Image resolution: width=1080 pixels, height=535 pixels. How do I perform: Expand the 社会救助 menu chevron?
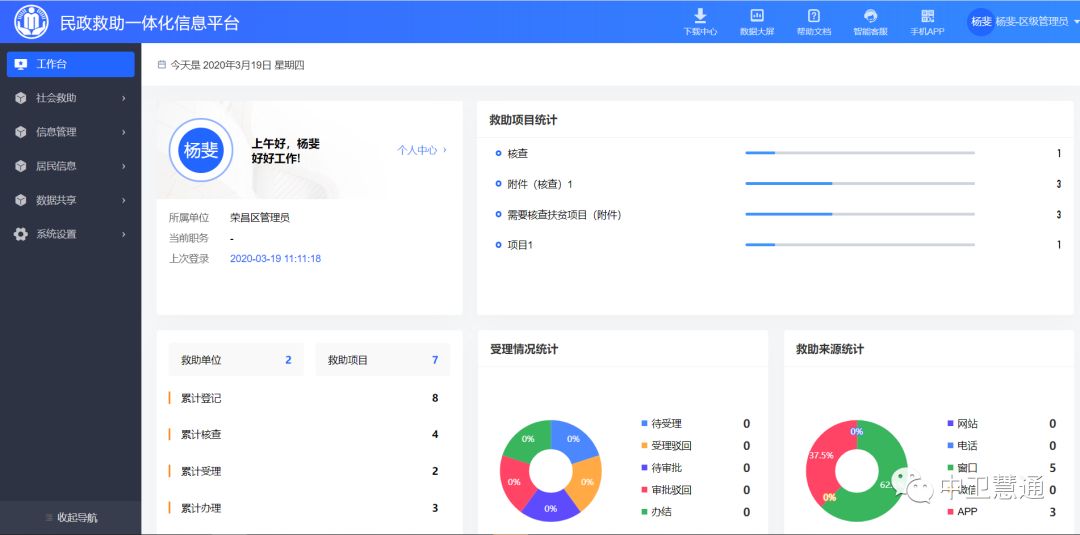coord(123,98)
